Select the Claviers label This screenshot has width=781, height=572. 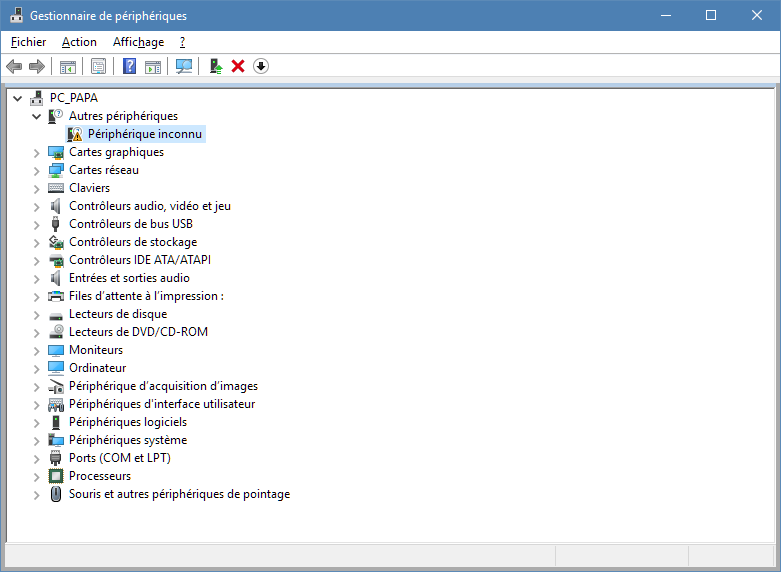90,188
